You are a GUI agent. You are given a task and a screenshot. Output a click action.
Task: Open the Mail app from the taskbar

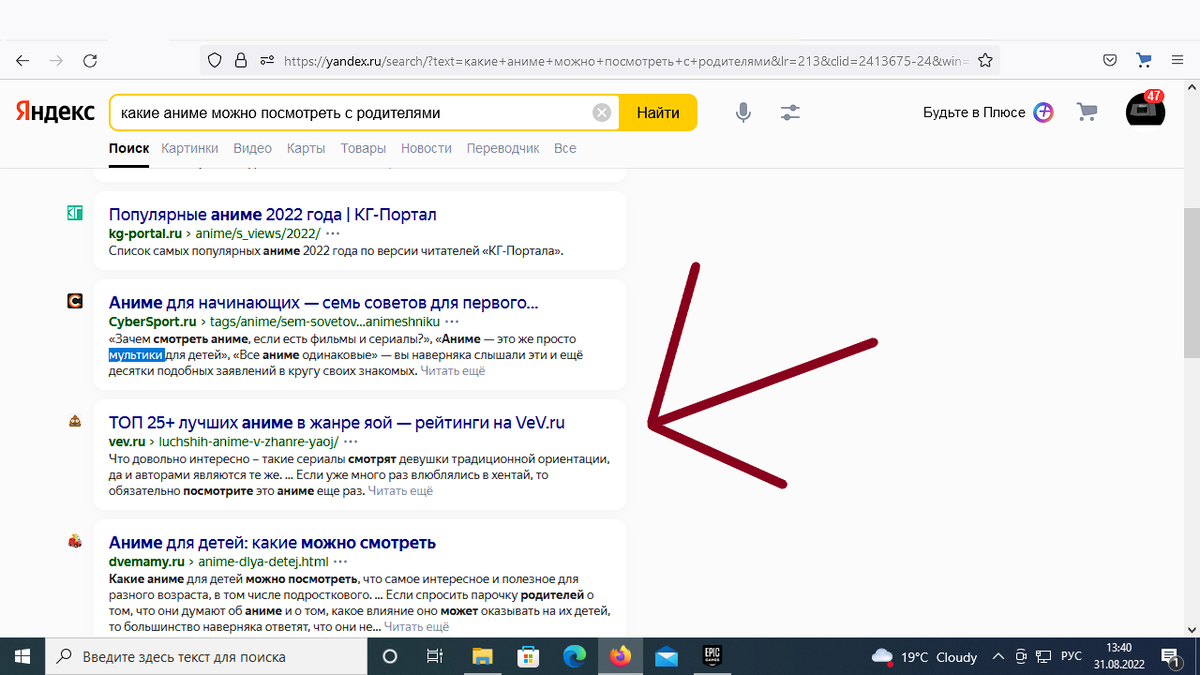pyautogui.click(x=667, y=657)
